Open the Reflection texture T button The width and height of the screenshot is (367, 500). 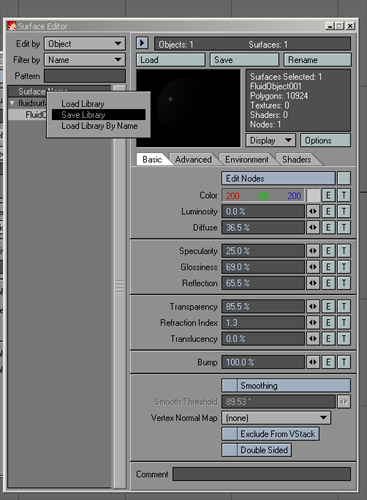pos(344,283)
